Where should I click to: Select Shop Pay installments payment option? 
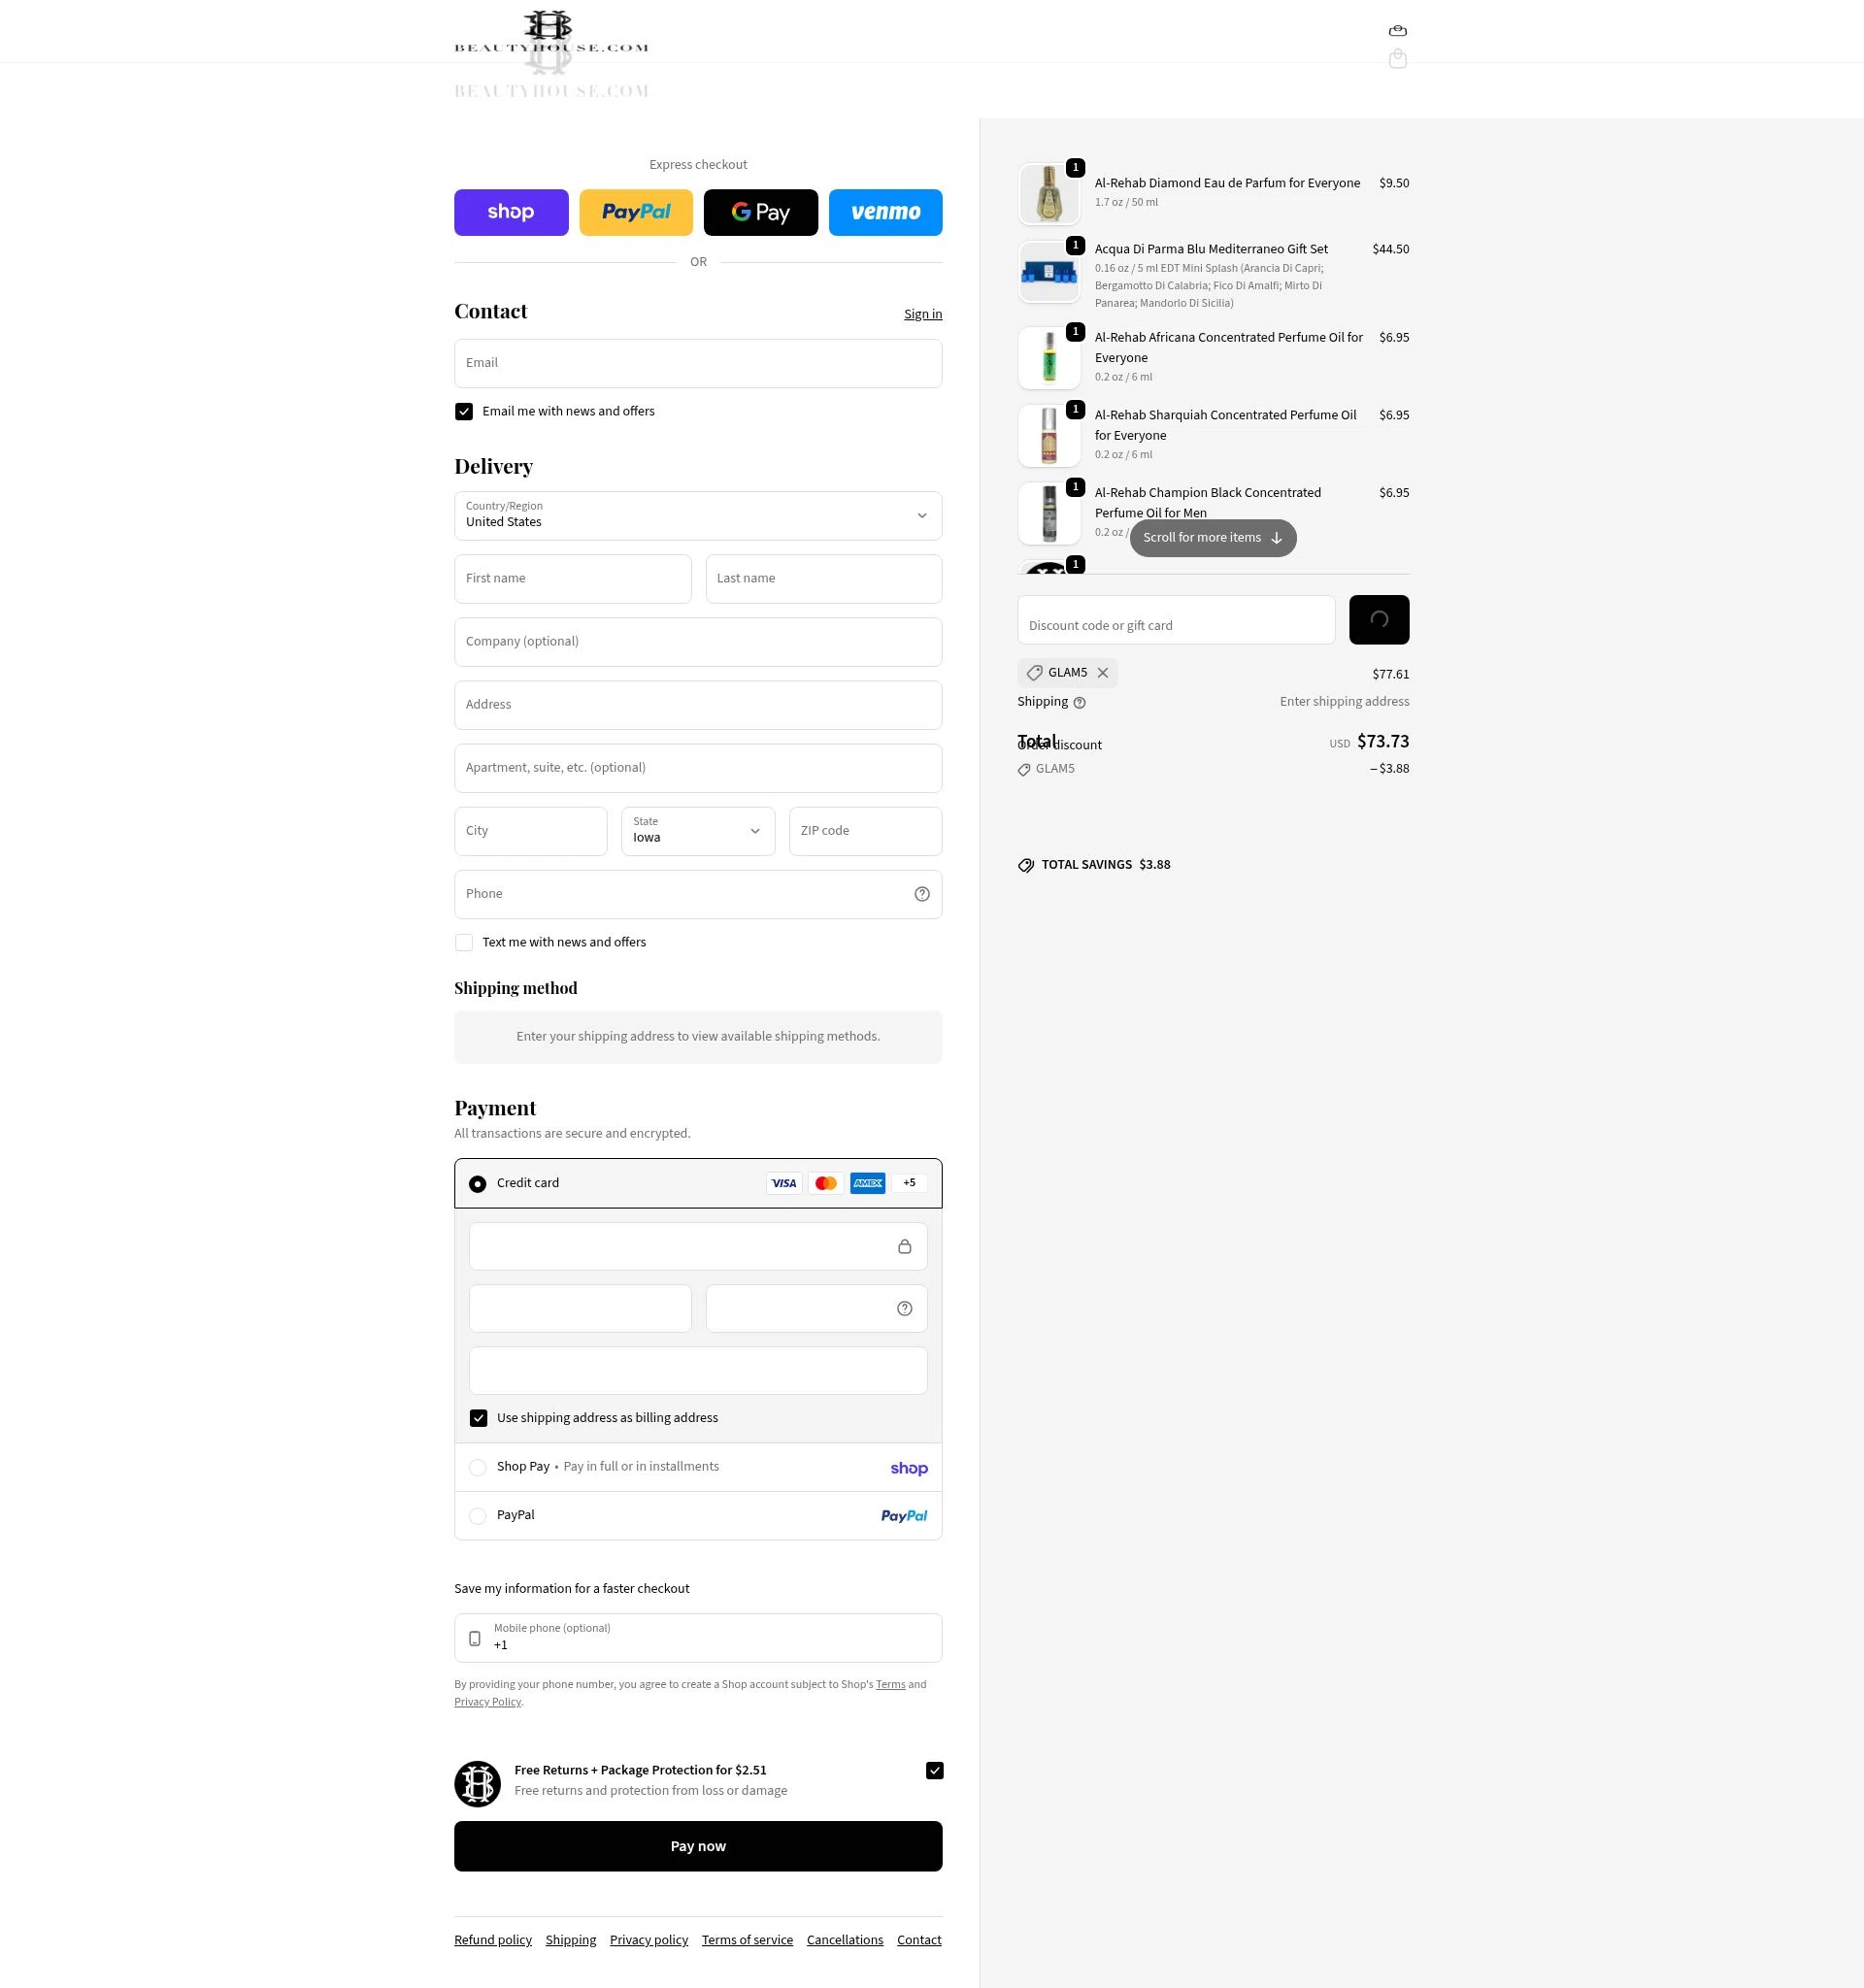click(x=698, y=1468)
